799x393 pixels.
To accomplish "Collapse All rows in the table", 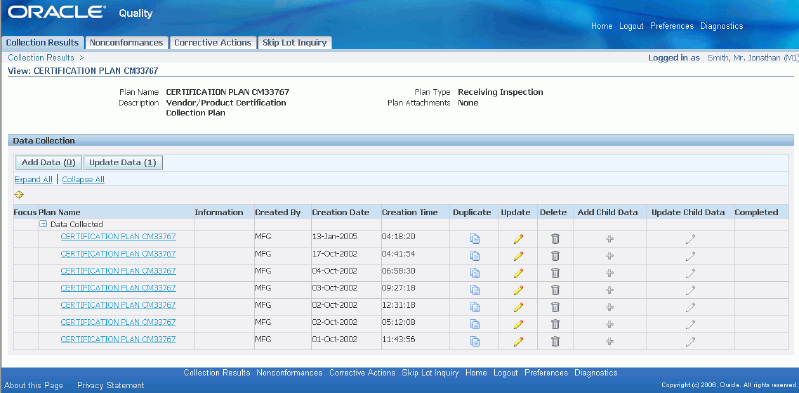I will tap(83, 179).
